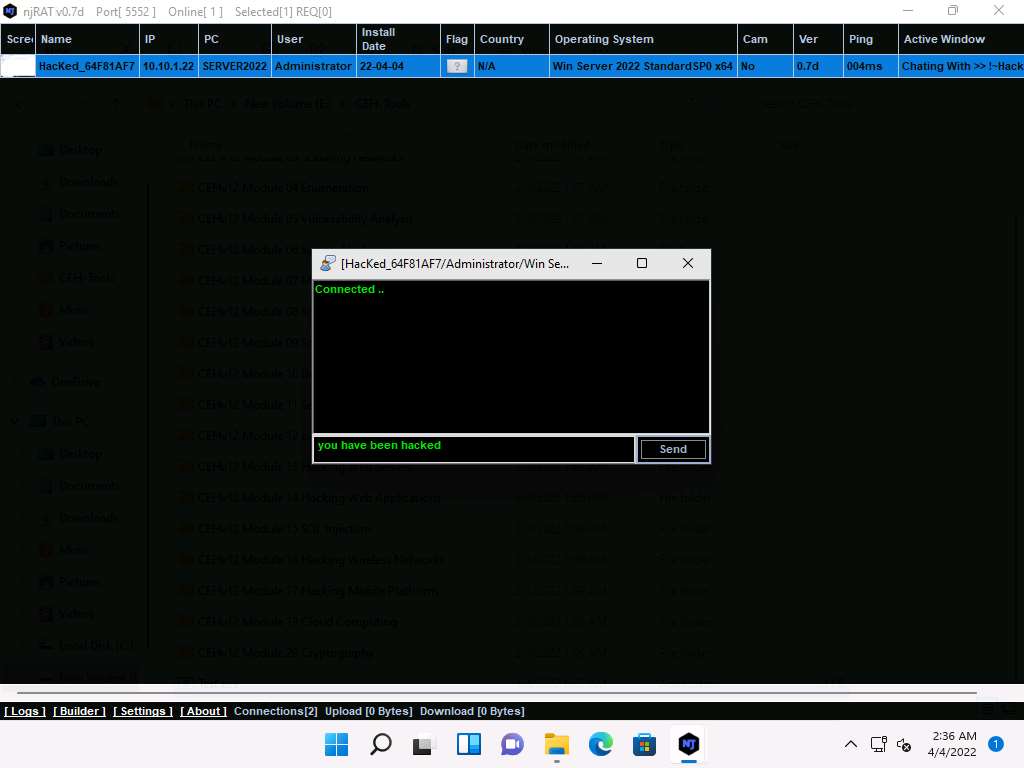Screen dimensions: 1024x768
Task: Launch Microsoft Edge from the taskbar
Action: [x=600, y=744]
